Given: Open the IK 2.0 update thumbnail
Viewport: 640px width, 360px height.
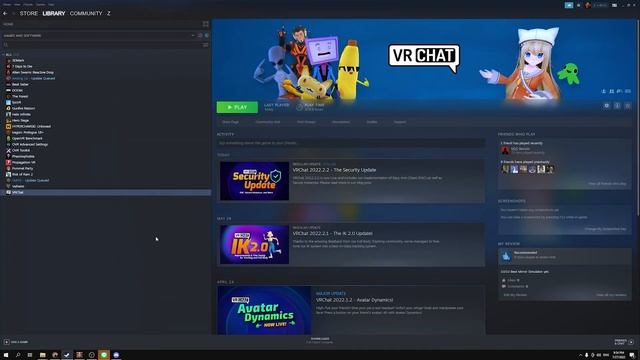Looking at the screenshot, I should [254, 244].
